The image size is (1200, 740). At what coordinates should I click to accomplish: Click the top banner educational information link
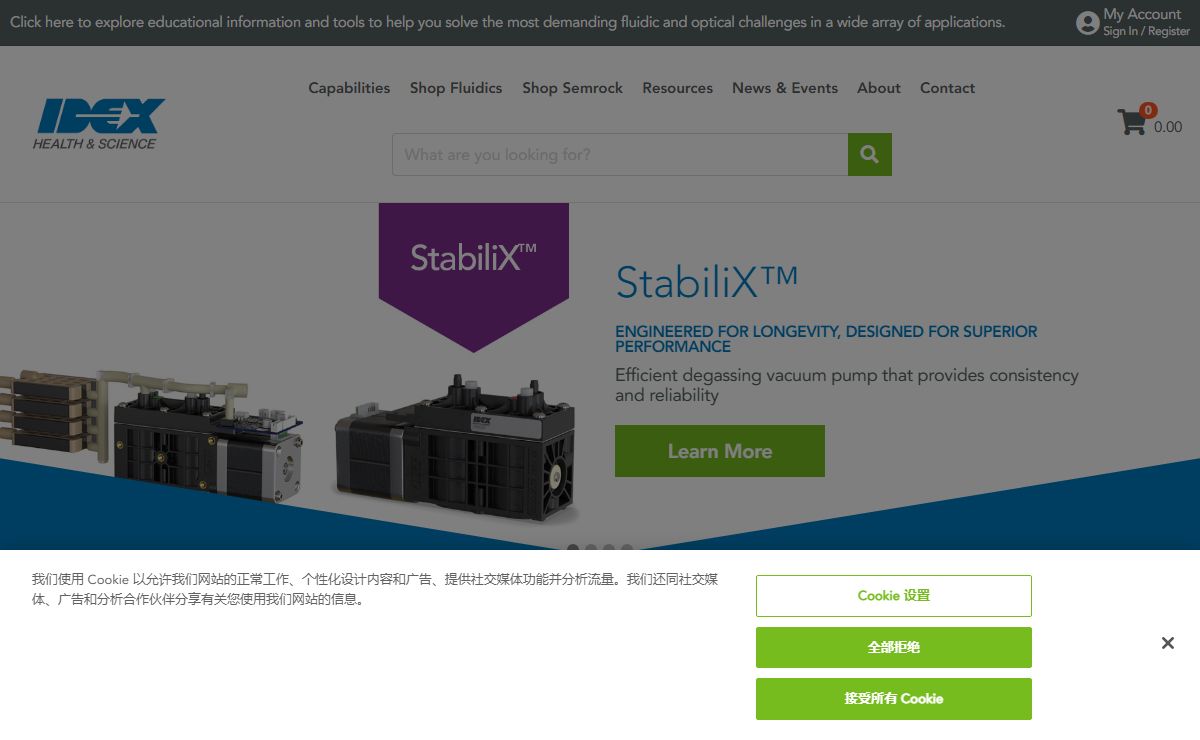[x=508, y=22]
